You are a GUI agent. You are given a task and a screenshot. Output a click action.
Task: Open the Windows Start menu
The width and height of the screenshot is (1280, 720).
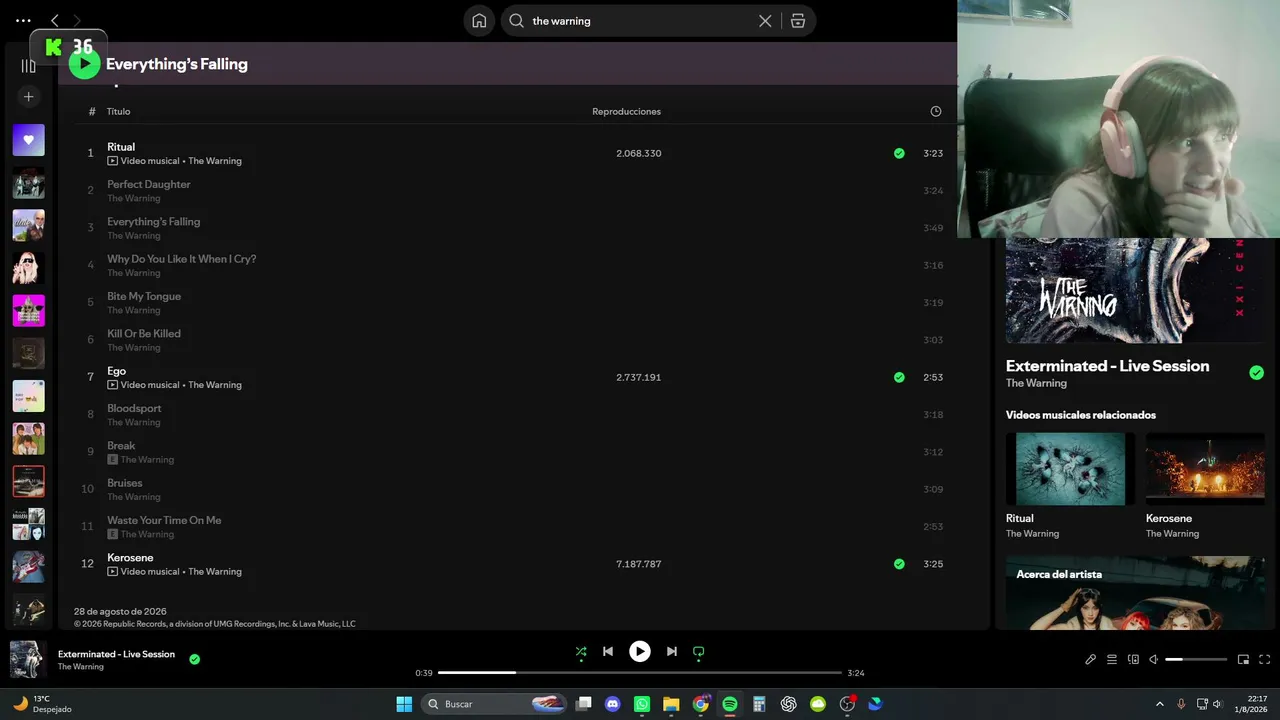(x=404, y=704)
